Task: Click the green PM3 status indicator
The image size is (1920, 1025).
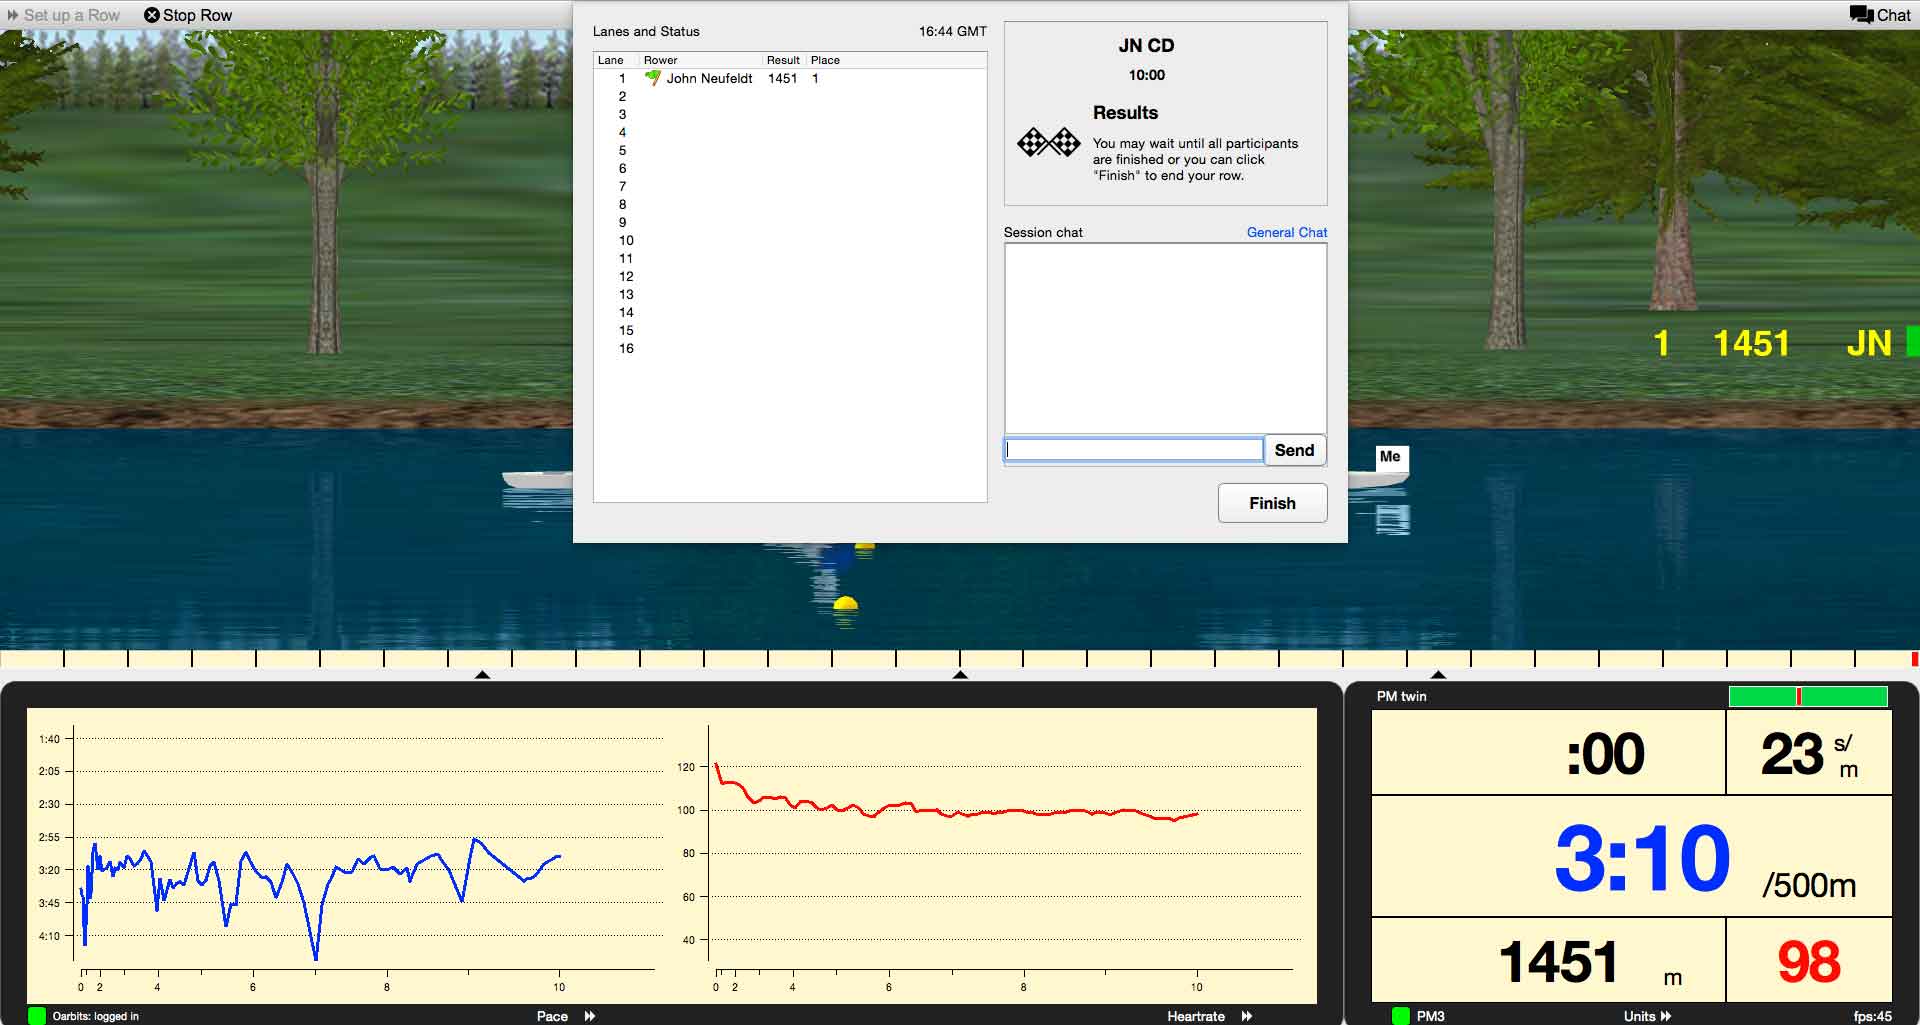Action: click(x=1401, y=1016)
